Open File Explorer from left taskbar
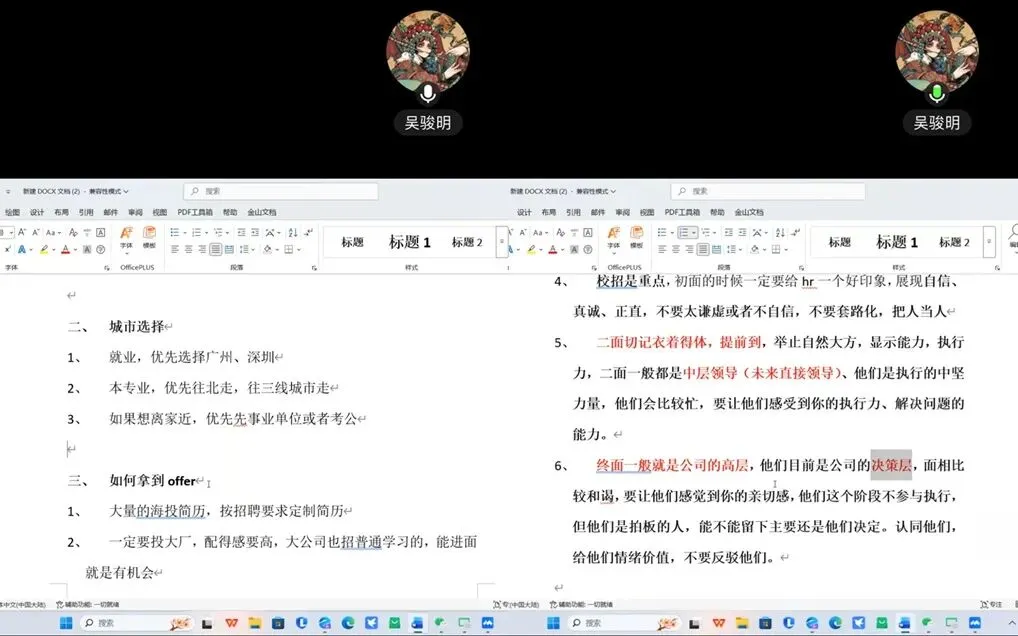 coord(254,623)
